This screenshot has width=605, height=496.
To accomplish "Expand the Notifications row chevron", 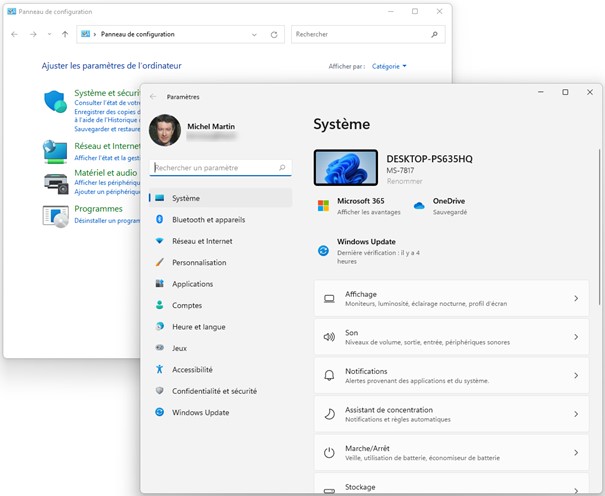I will (575, 376).
